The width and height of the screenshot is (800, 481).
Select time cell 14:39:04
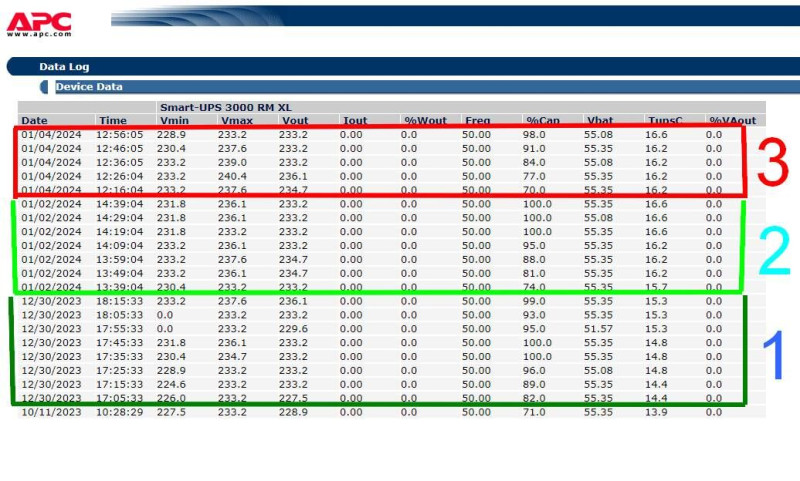119,204
